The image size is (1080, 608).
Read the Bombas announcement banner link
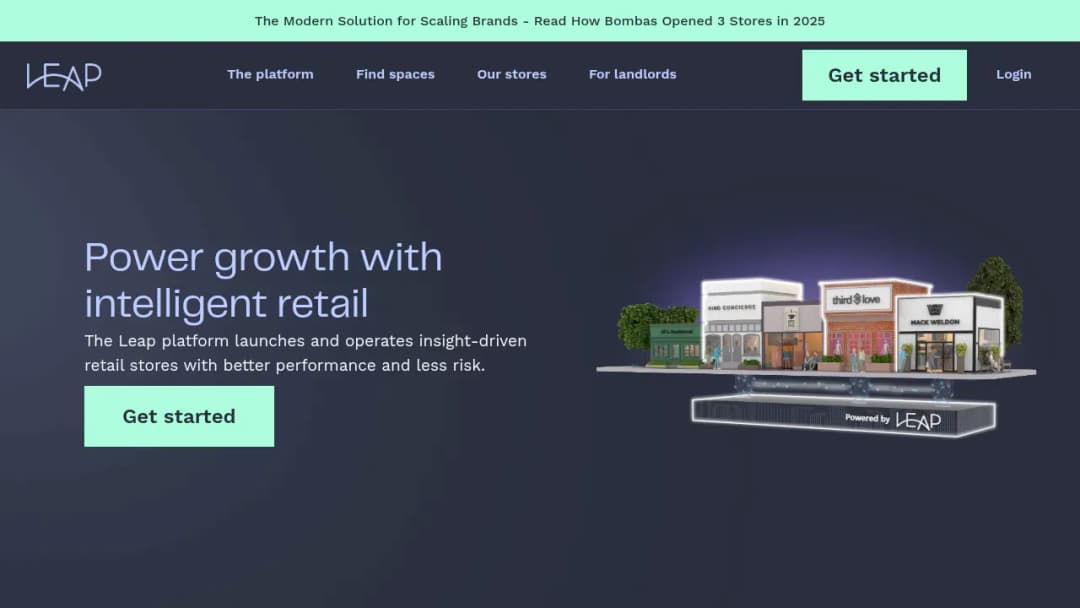[540, 21]
